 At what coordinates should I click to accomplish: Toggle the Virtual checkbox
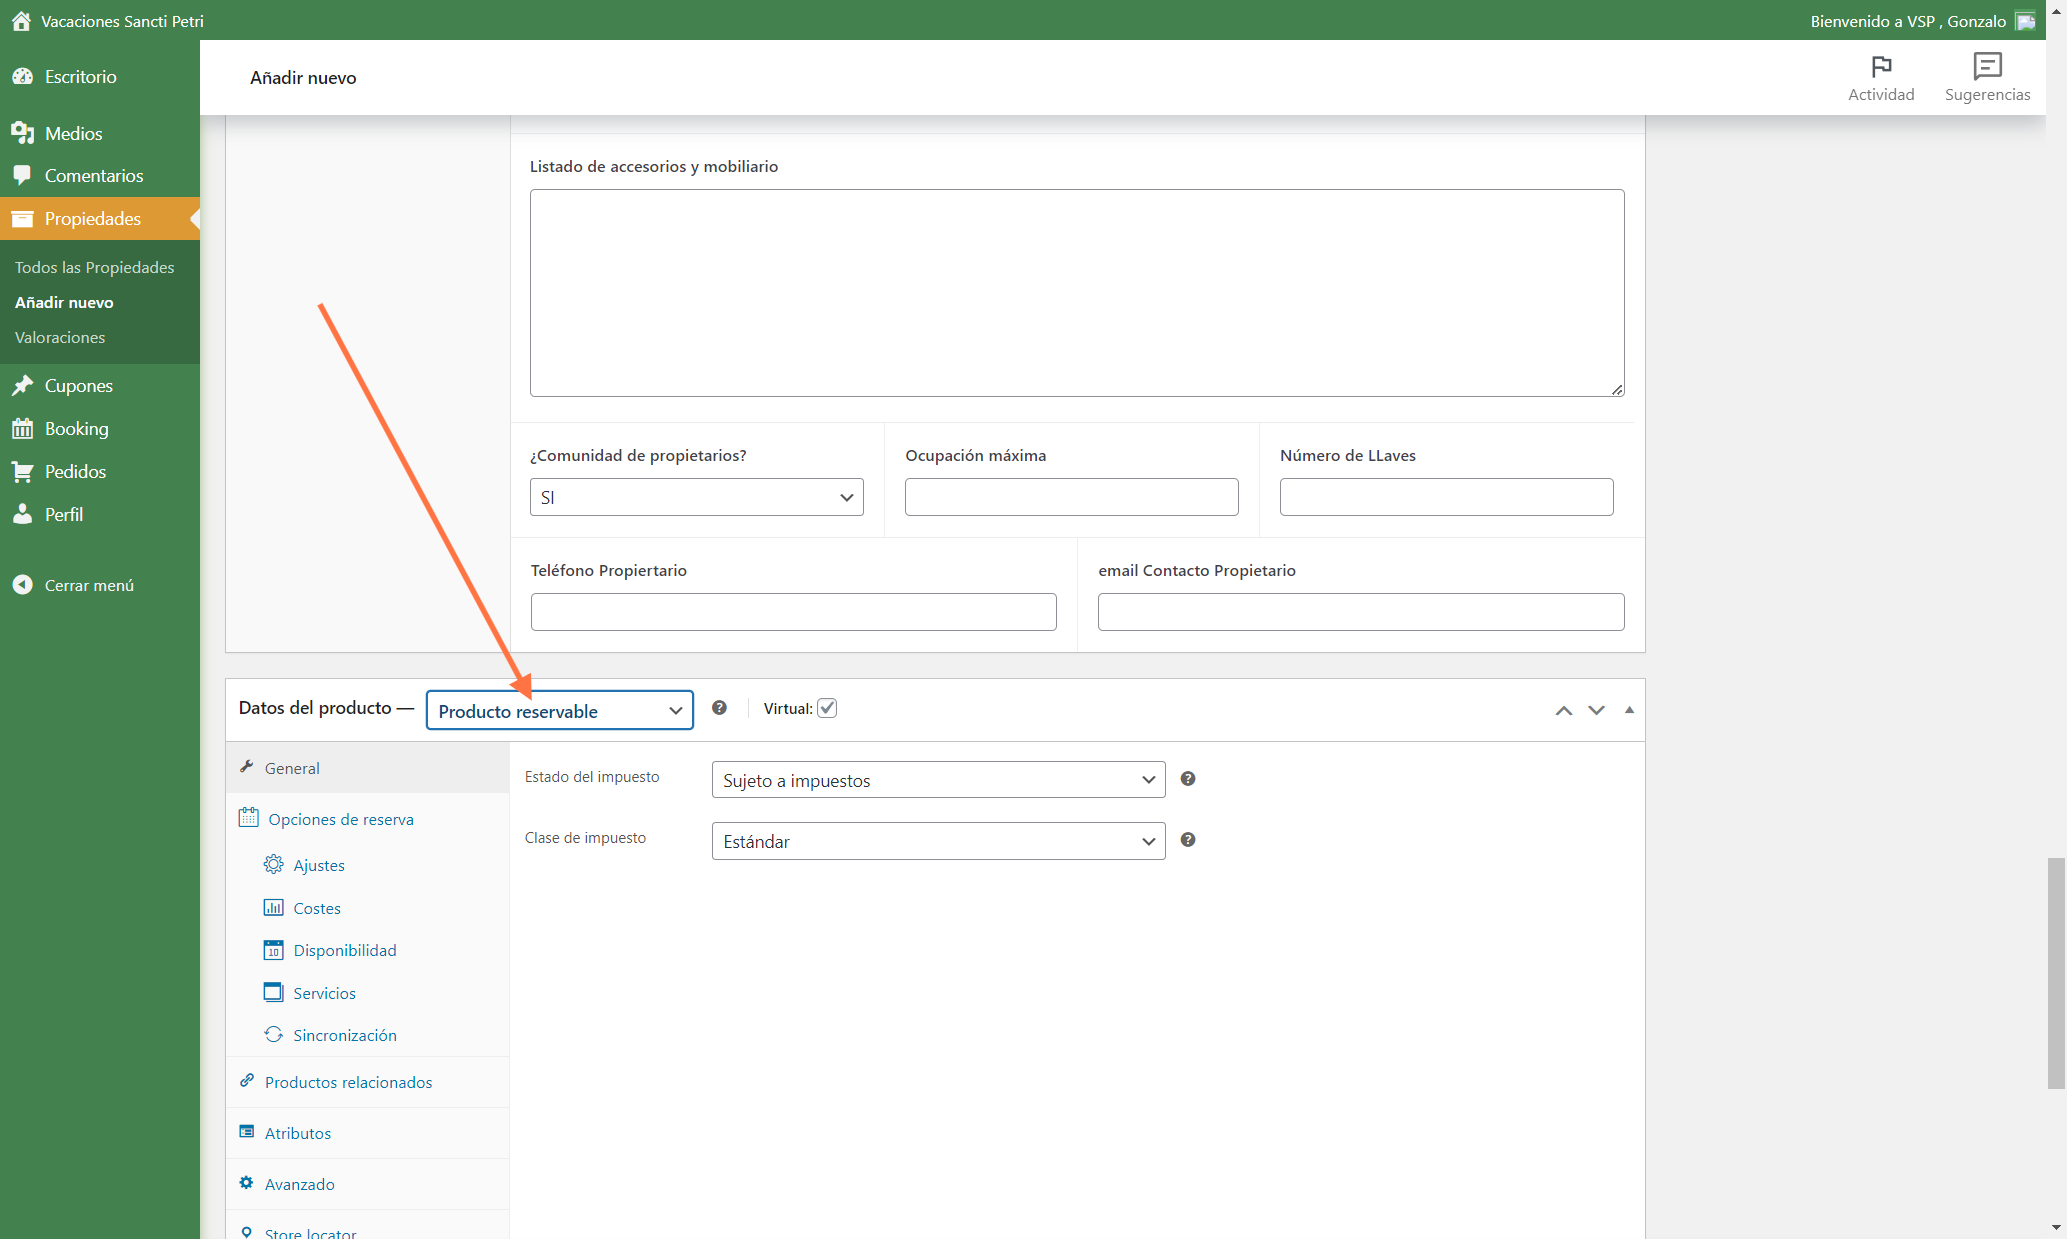coord(827,708)
